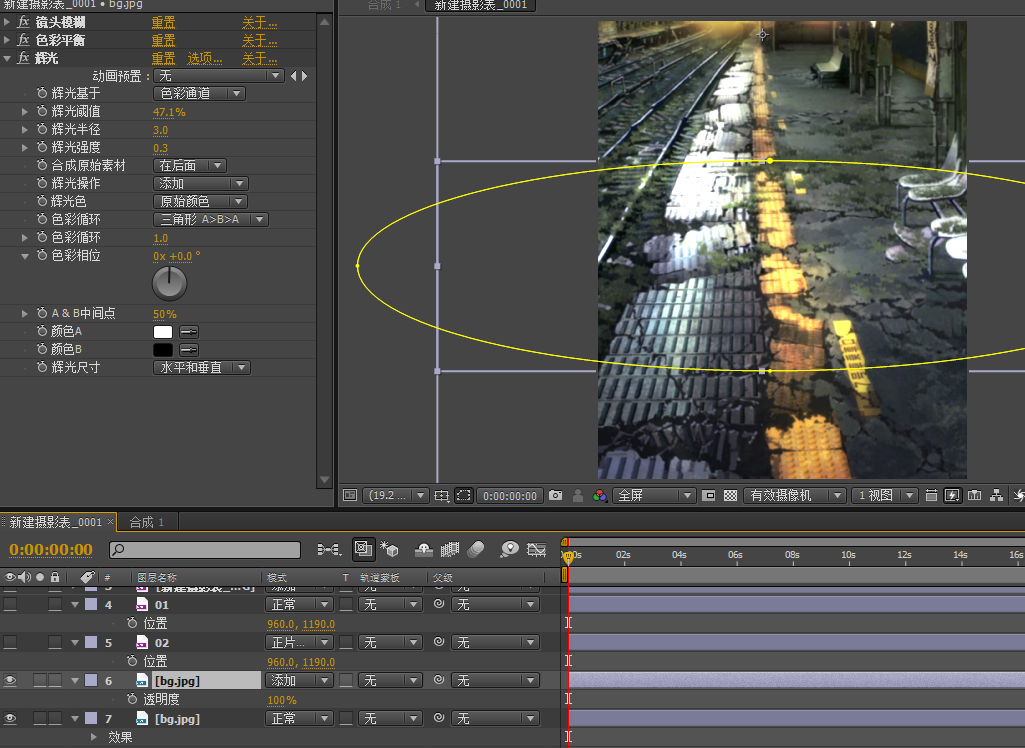
Task: Click the white 颜色A color swatch
Action: point(163,332)
